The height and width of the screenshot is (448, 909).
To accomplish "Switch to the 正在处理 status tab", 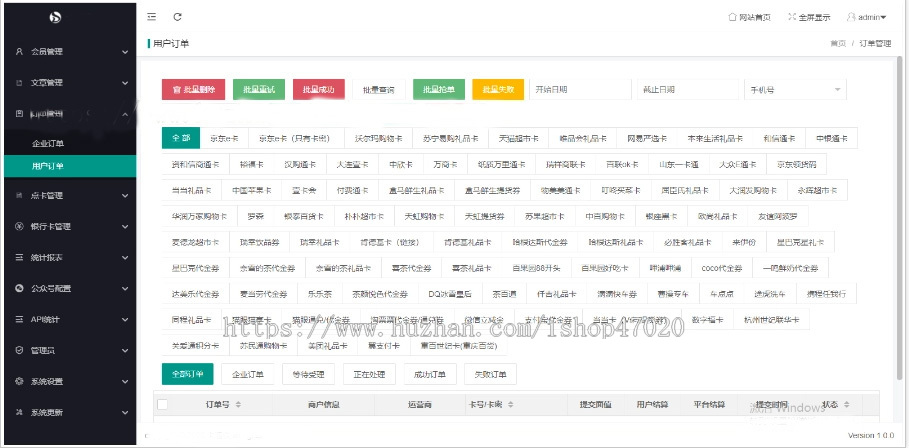I will click(369, 374).
